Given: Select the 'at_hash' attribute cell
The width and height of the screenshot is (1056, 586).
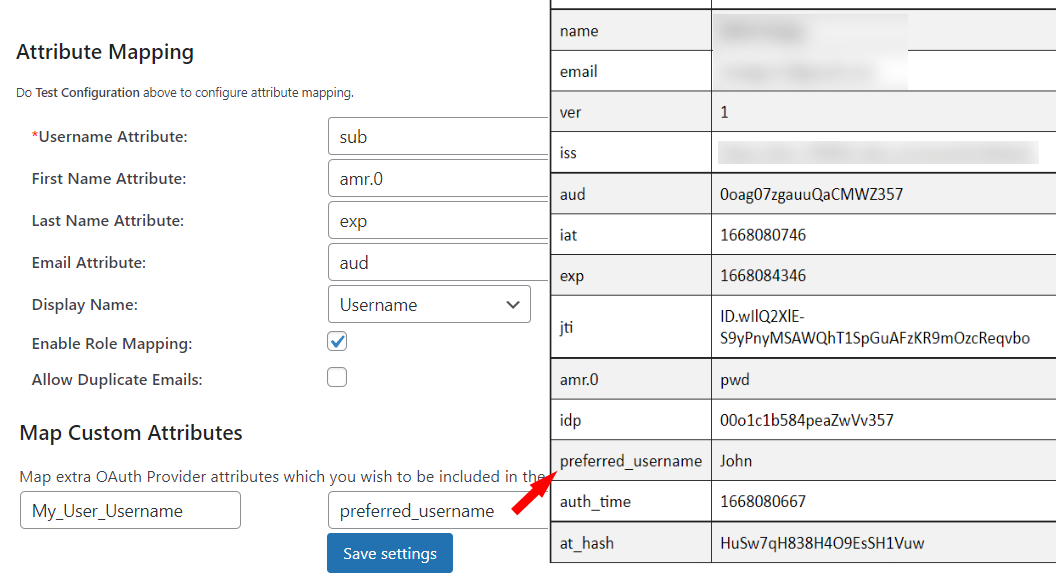Looking at the screenshot, I should 631,542.
